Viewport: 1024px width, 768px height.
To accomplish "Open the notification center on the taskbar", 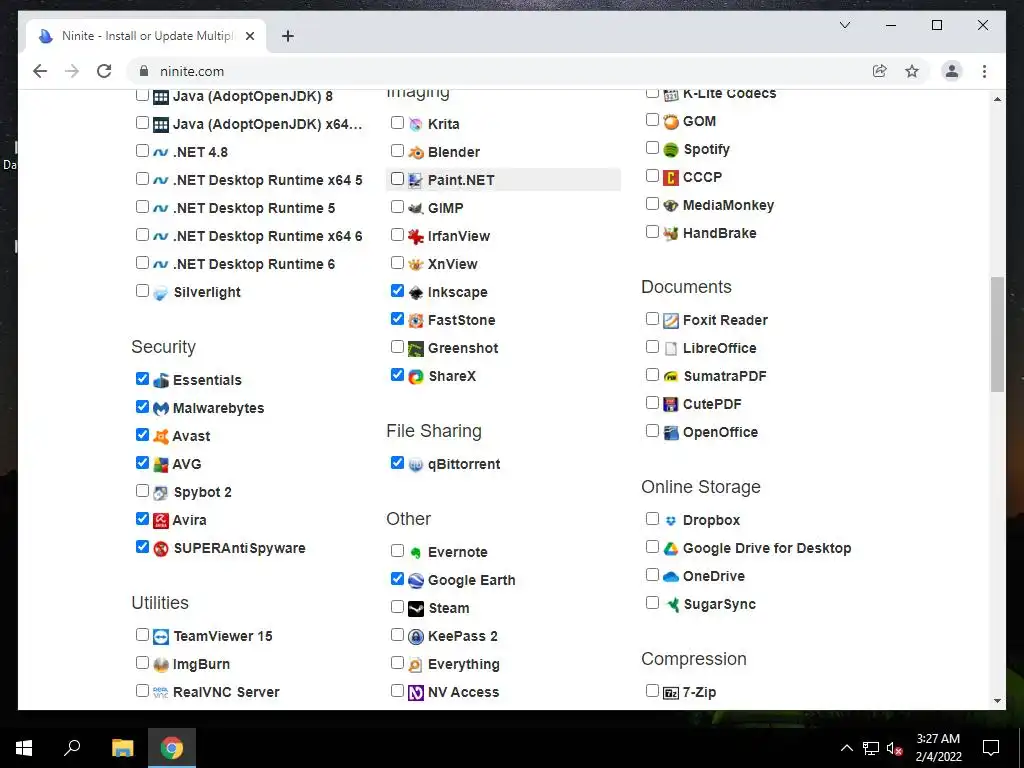I will 991,748.
